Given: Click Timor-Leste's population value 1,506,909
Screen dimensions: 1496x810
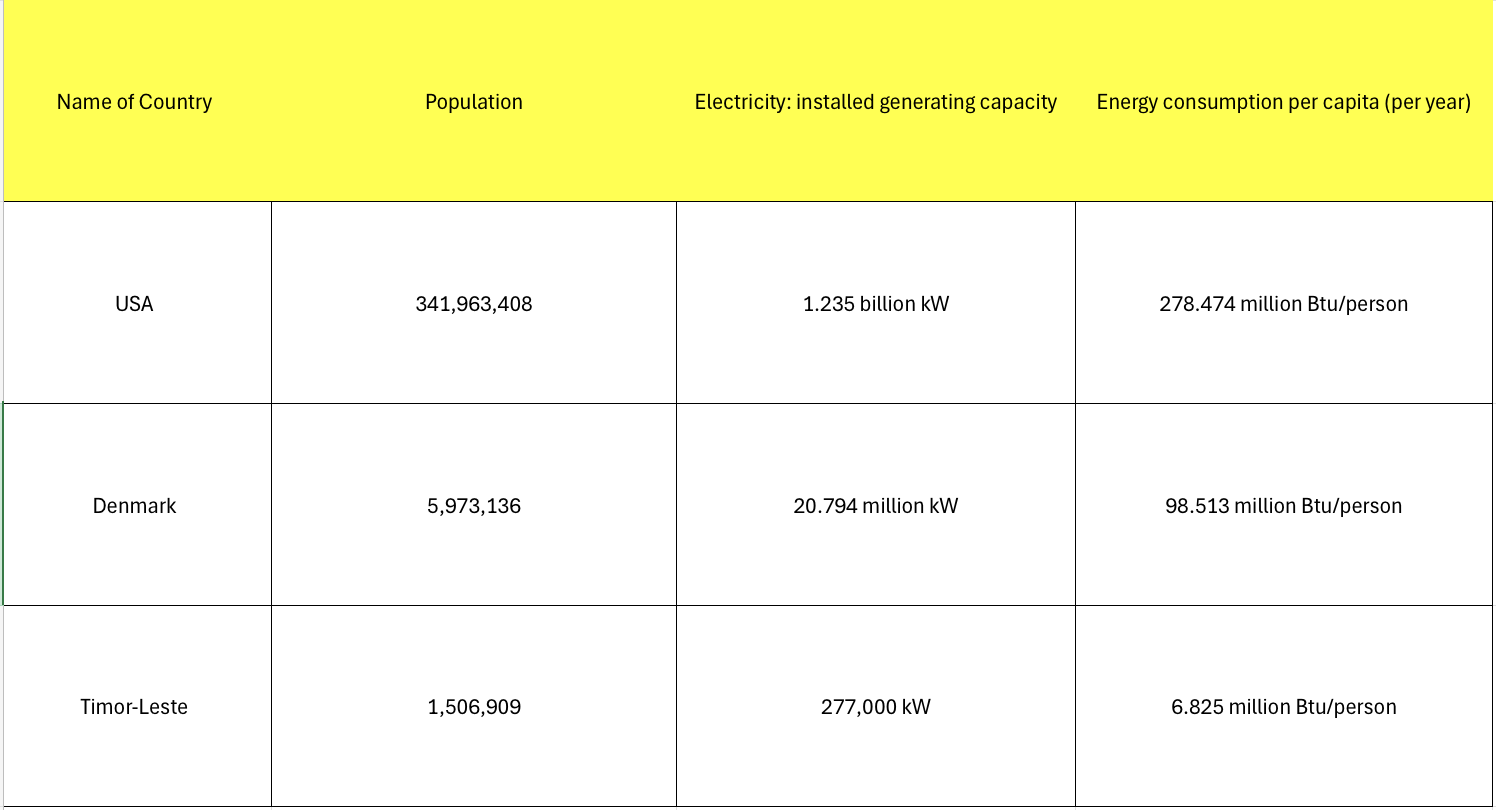Looking at the screenshot, I should [474, 707].
